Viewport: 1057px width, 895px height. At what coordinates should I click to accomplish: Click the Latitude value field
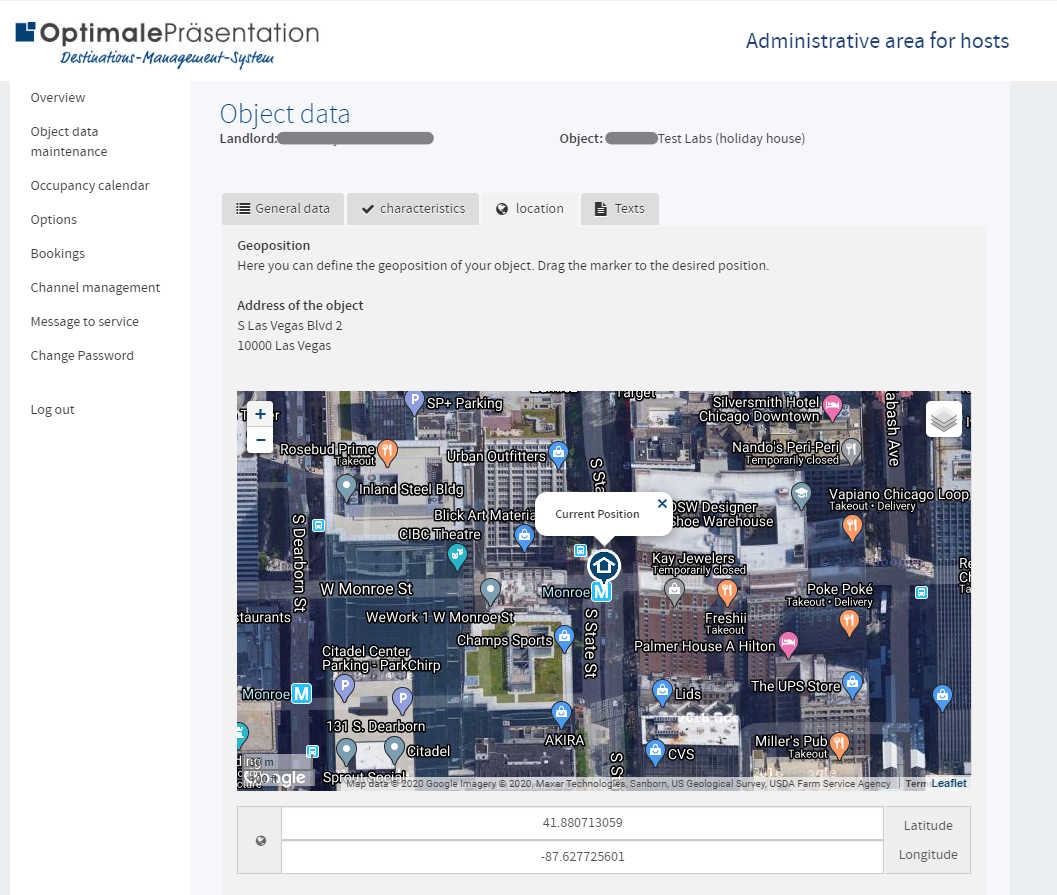[582, 823]
